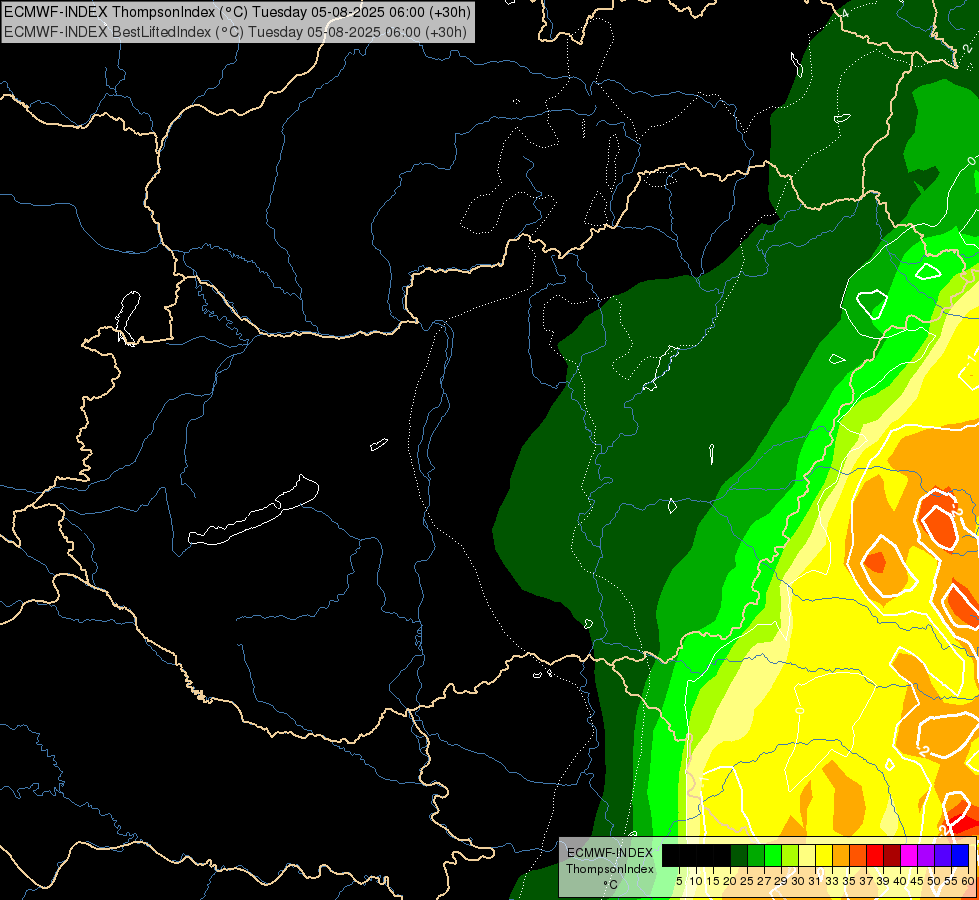This screenshot has width=979, height=900.
Task: Click the orange-red 35–37 legend swatch
Action: 858,856
